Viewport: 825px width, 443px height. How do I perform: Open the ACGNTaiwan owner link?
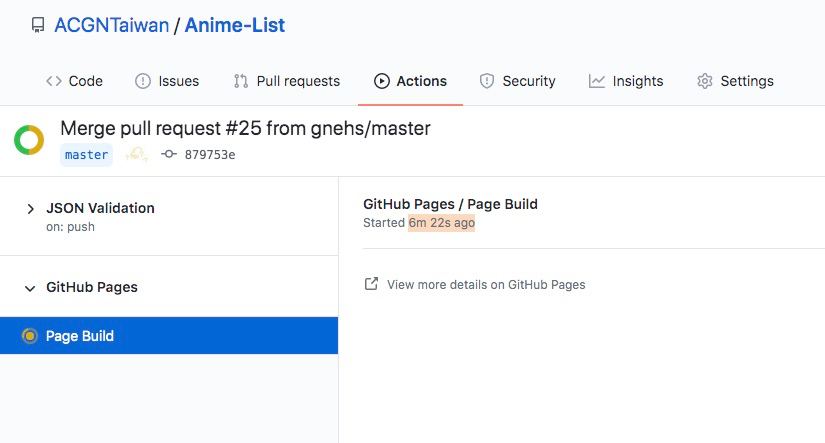pyautogui.click(x=112, y=25)
